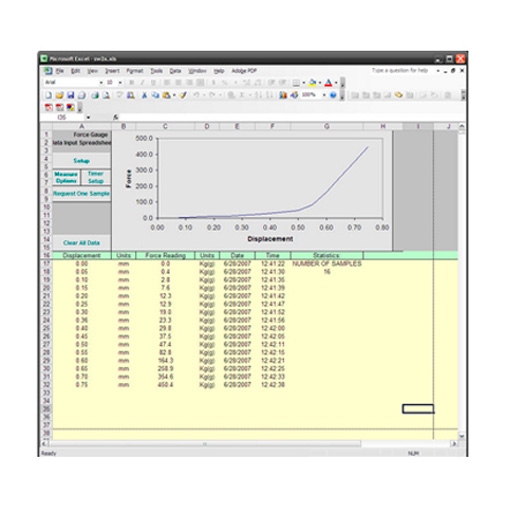Click the red Font Color A
This screenshot has width=510, height=510.
pos(328,82)
